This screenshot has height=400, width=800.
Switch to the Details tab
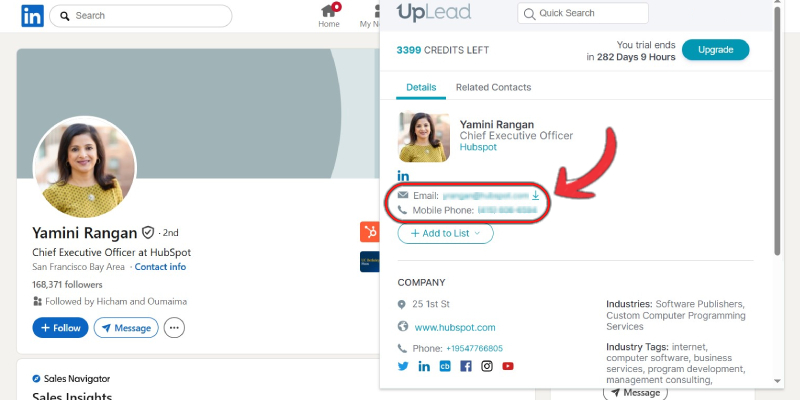(421, 87)
